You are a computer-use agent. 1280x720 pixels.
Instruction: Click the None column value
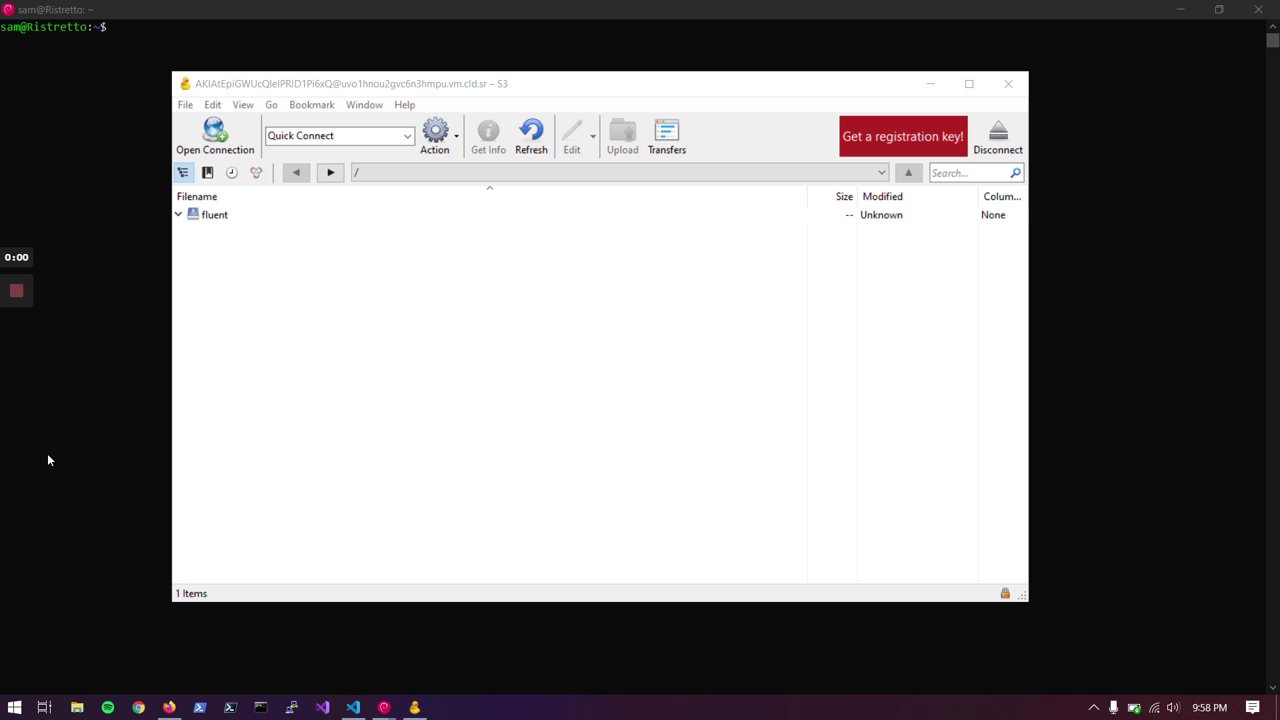[x=993, y=215]
